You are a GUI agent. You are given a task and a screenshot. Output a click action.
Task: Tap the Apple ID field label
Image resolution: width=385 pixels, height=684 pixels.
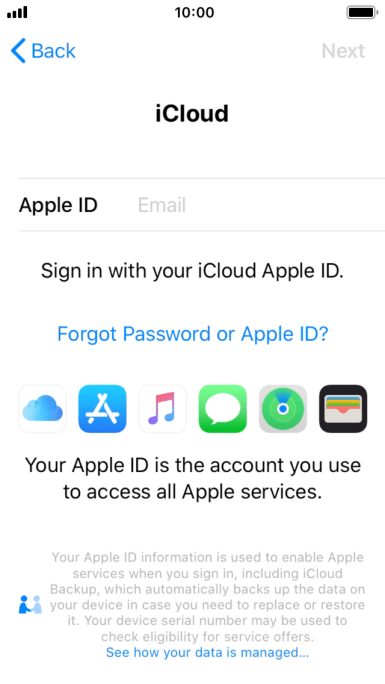58,205
